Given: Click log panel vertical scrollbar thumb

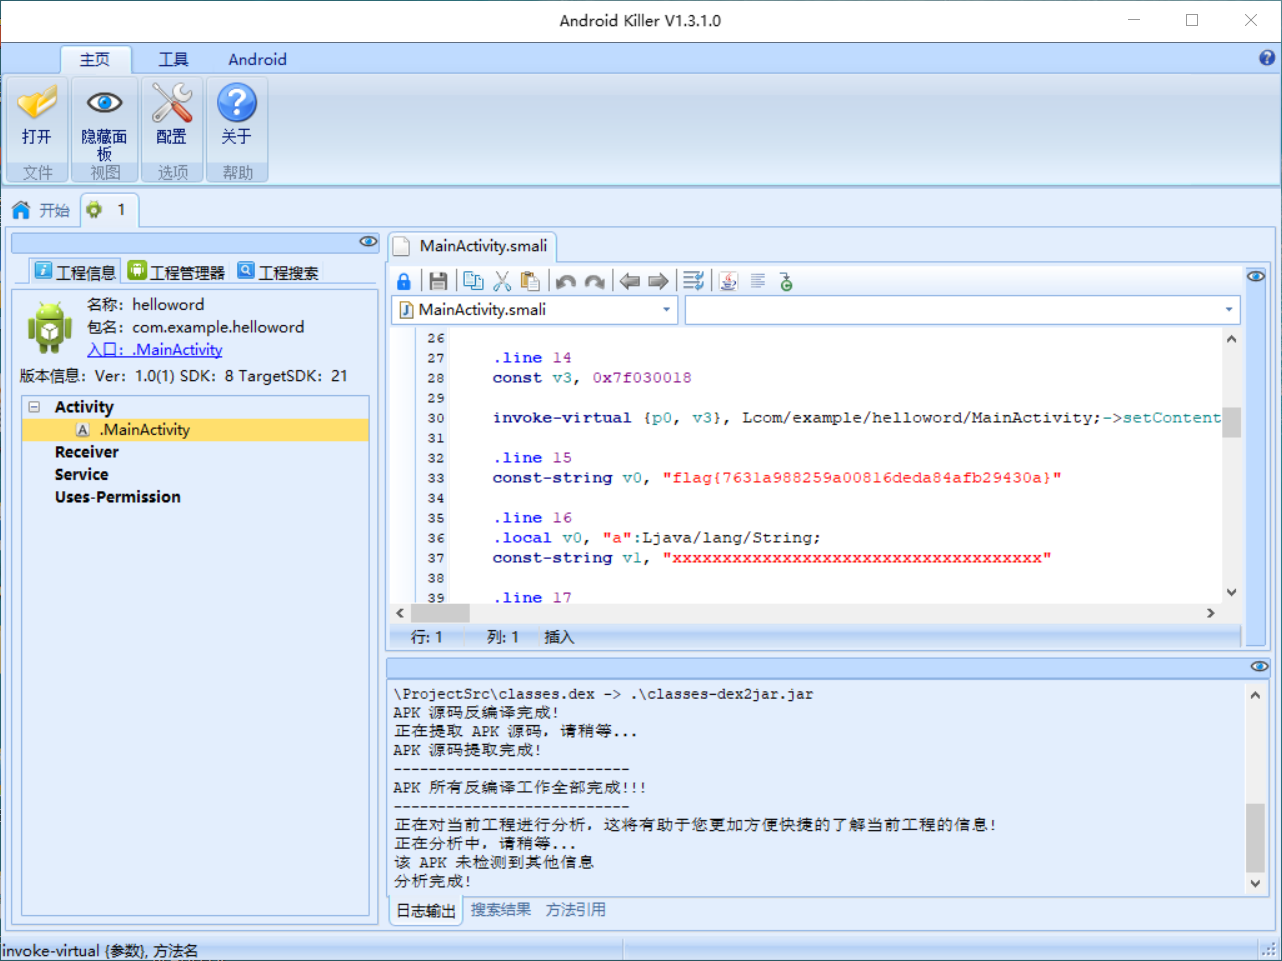Looking at the screenshot, I should (x=1255, y=838).
